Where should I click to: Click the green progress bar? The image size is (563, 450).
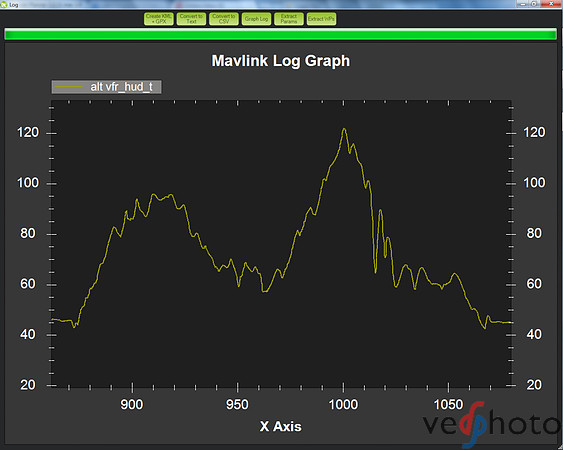click(x=280, y=34)
